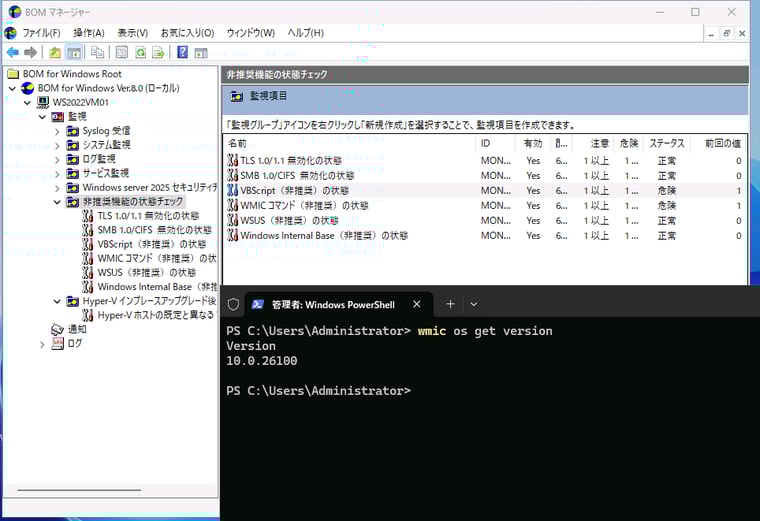The width and height of the screenshot is (760, 521).
Task: Expand the ログ監視 tree node
Action: (x=57, y=159)
